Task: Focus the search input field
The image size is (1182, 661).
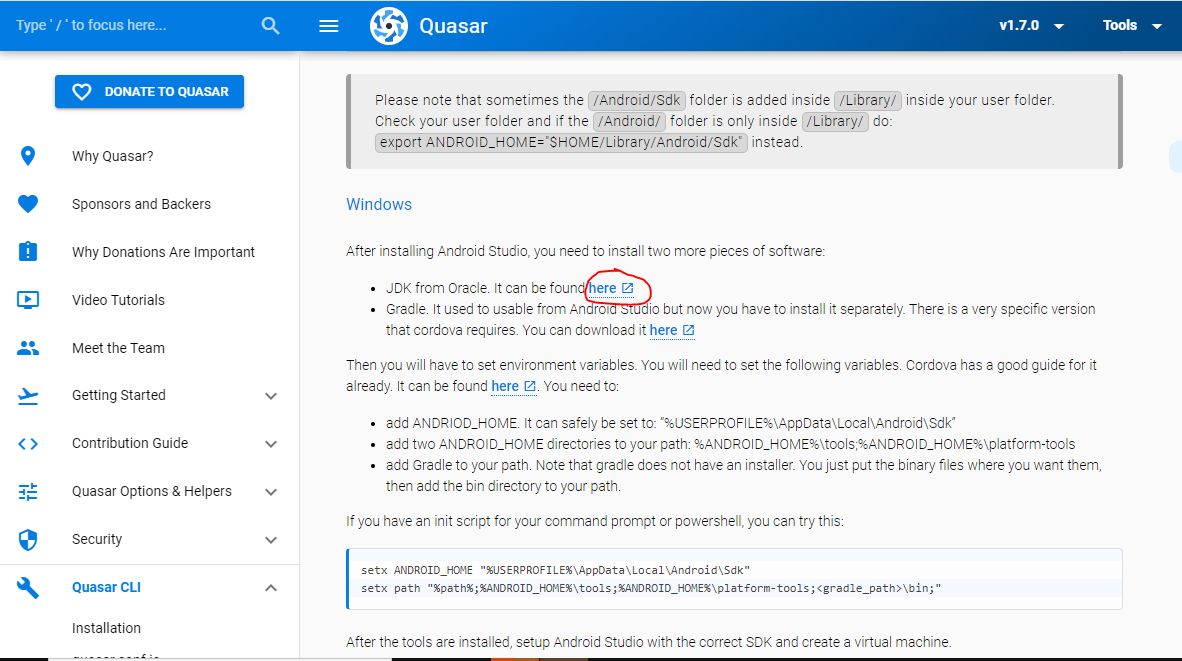Action: coord(120,25)
